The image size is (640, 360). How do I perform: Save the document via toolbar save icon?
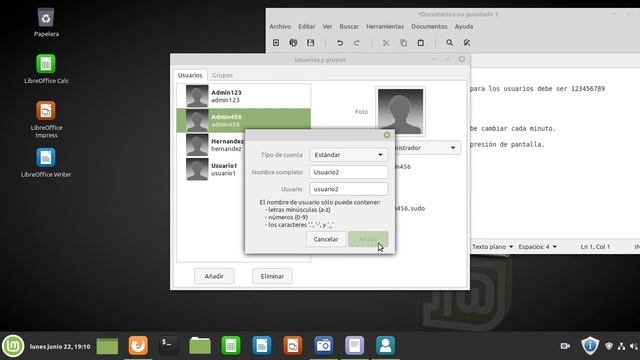(x=311, y=43)
